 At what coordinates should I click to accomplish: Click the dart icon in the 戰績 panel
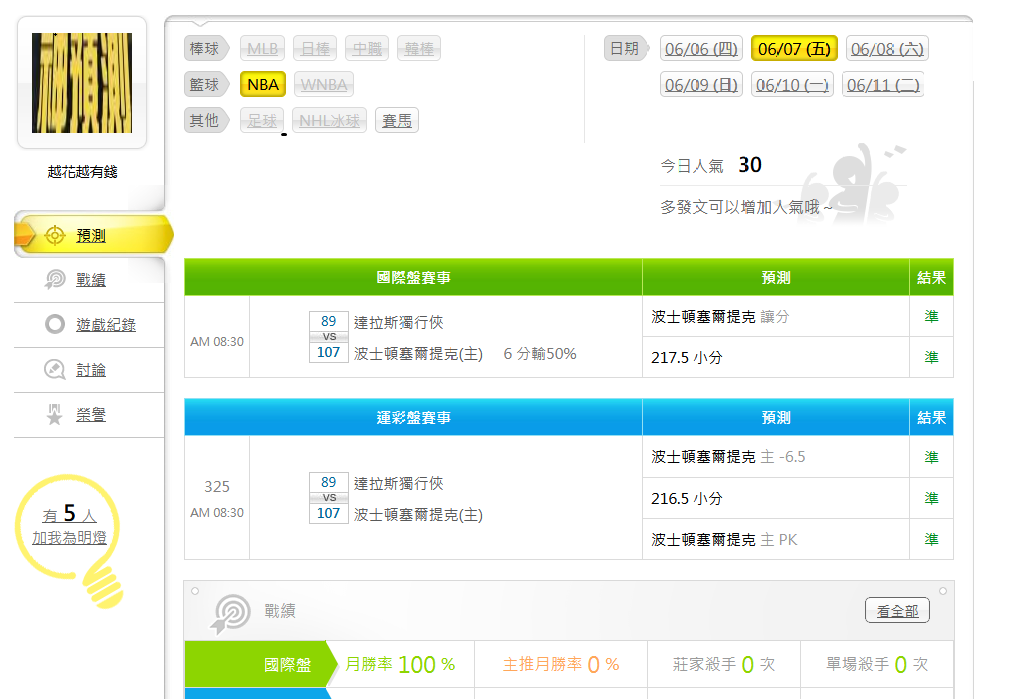tap(230, 613)
